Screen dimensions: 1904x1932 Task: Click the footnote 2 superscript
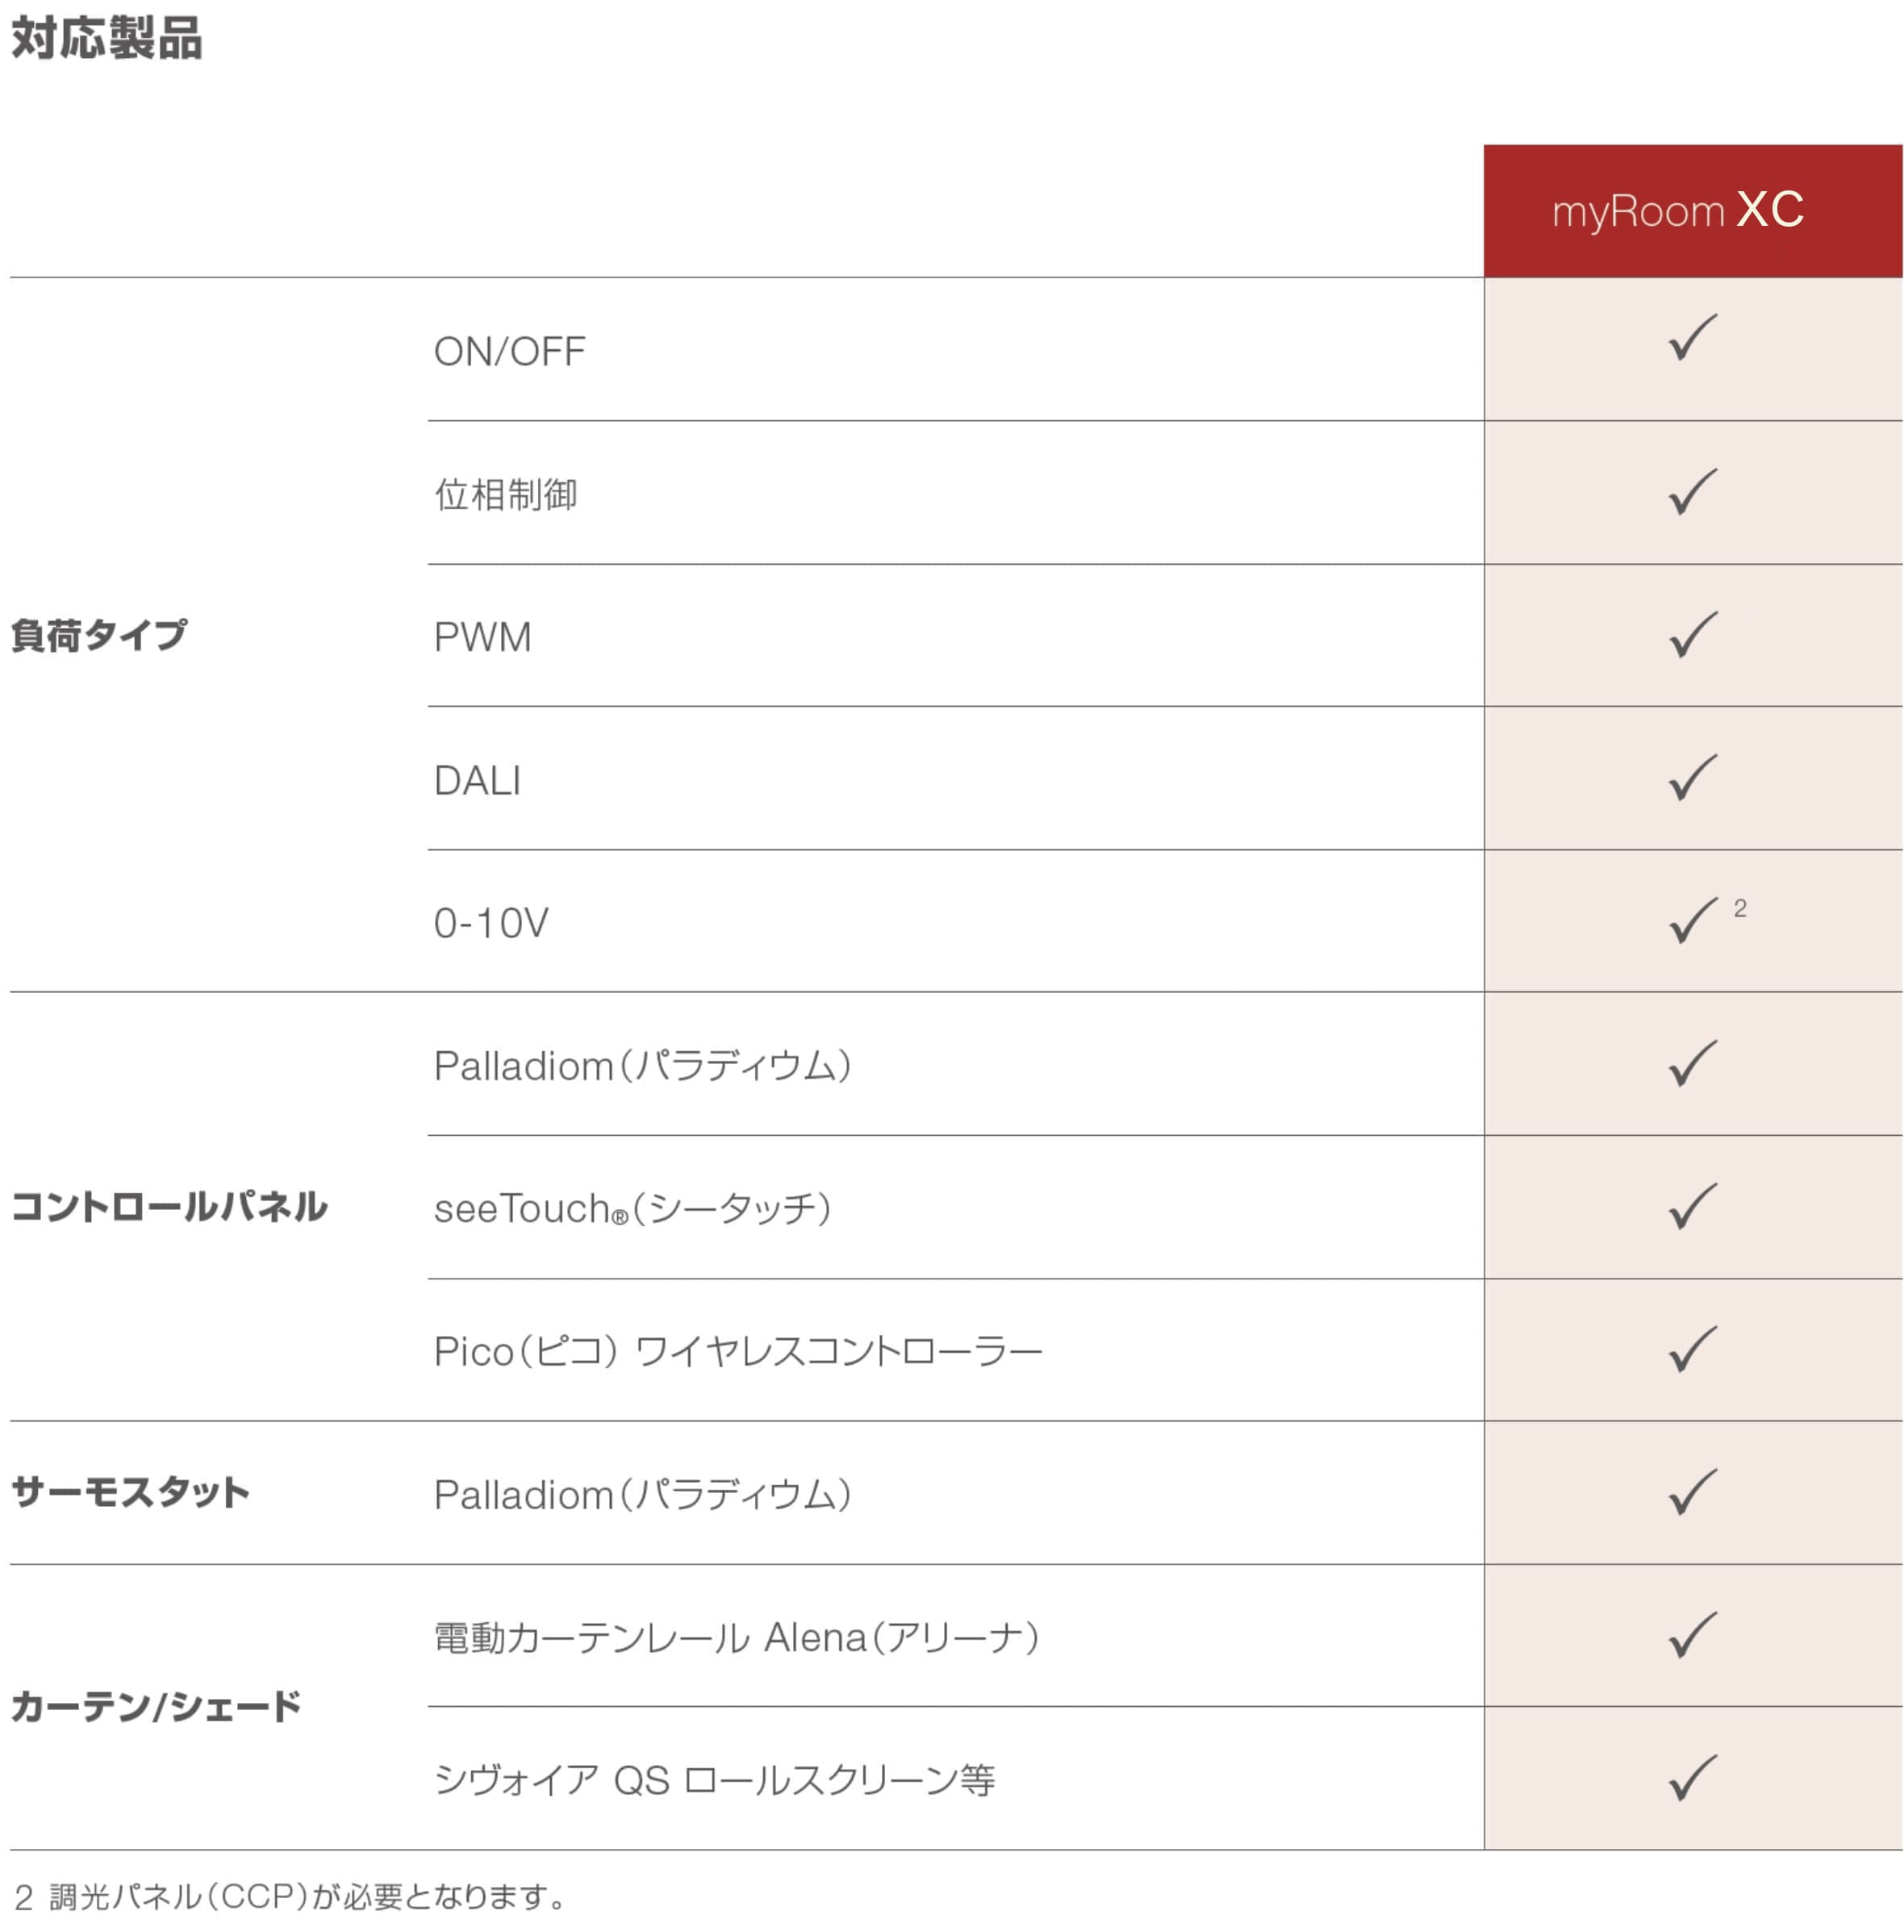[x=1740, y=908]
